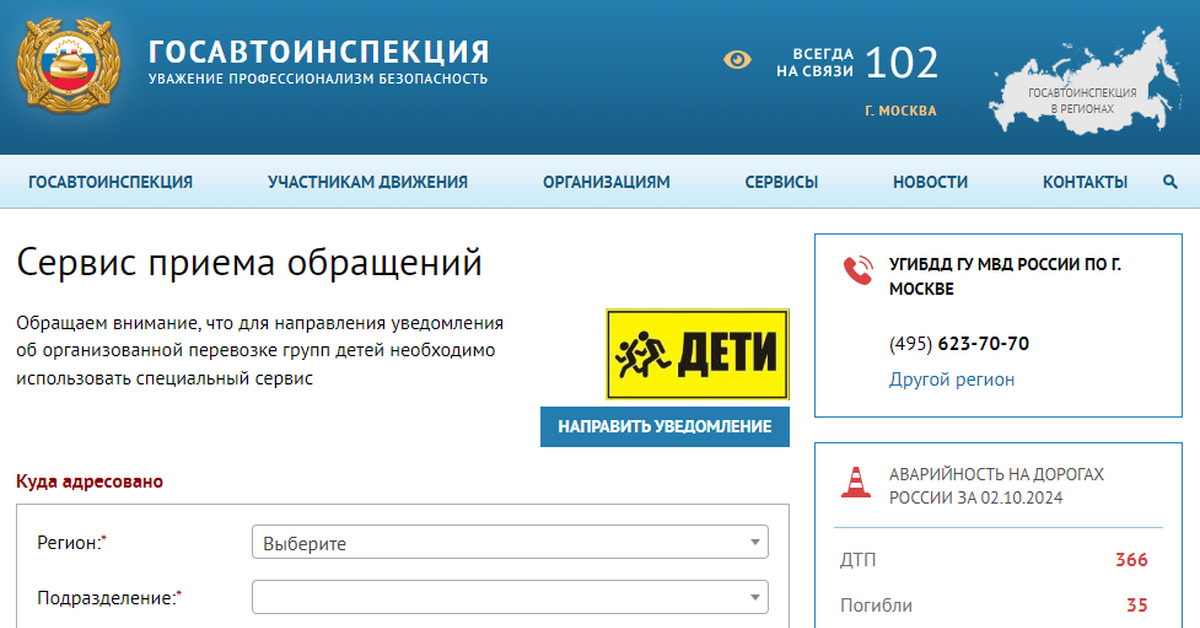This screenshot has height=628, width=1200.
Task: Click the slogan УВАЖЕНИЕ ПРОФЕССИОНАЛИЗМ БЕЗОПАСНОСТЬ
Action: pyautogui.click(x=318, y=79)
